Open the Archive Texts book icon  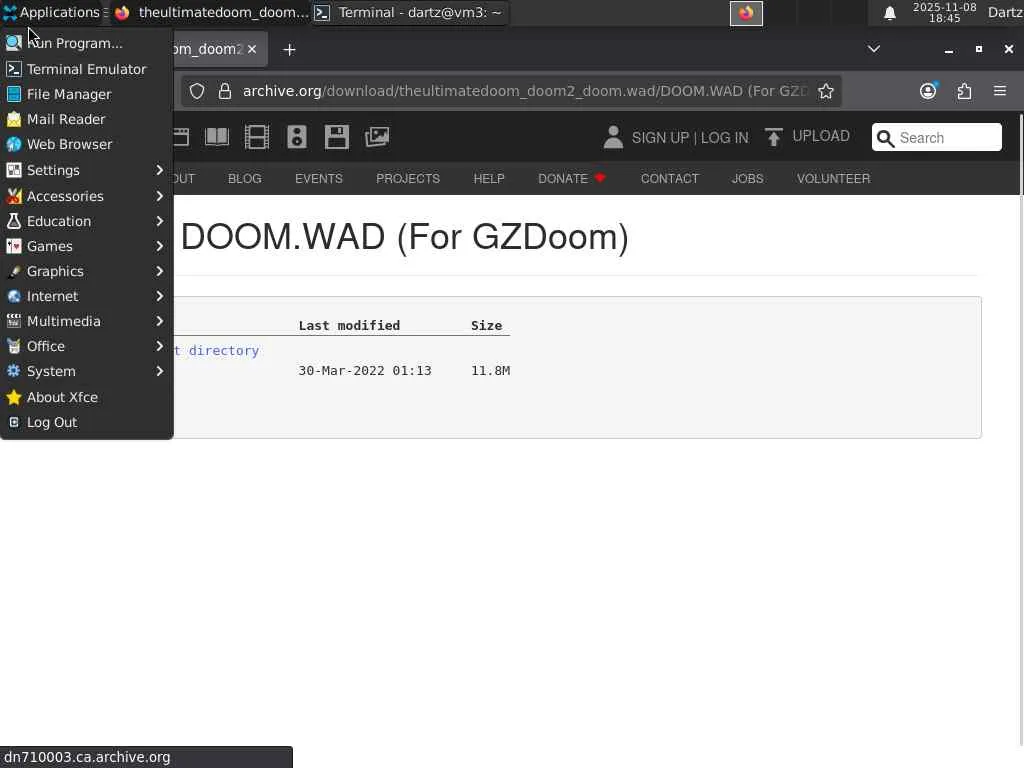(x=217, y=137)
